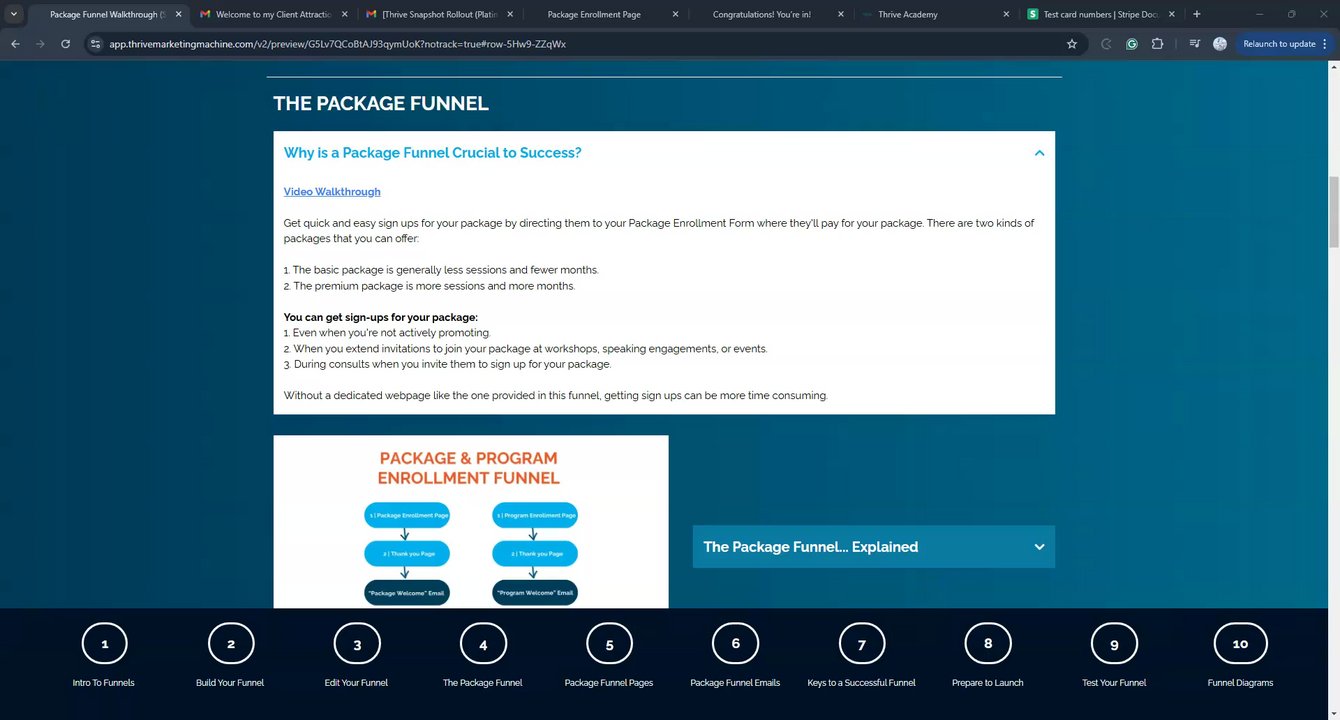Click the browser Back arrow

[x=15, y=44]
